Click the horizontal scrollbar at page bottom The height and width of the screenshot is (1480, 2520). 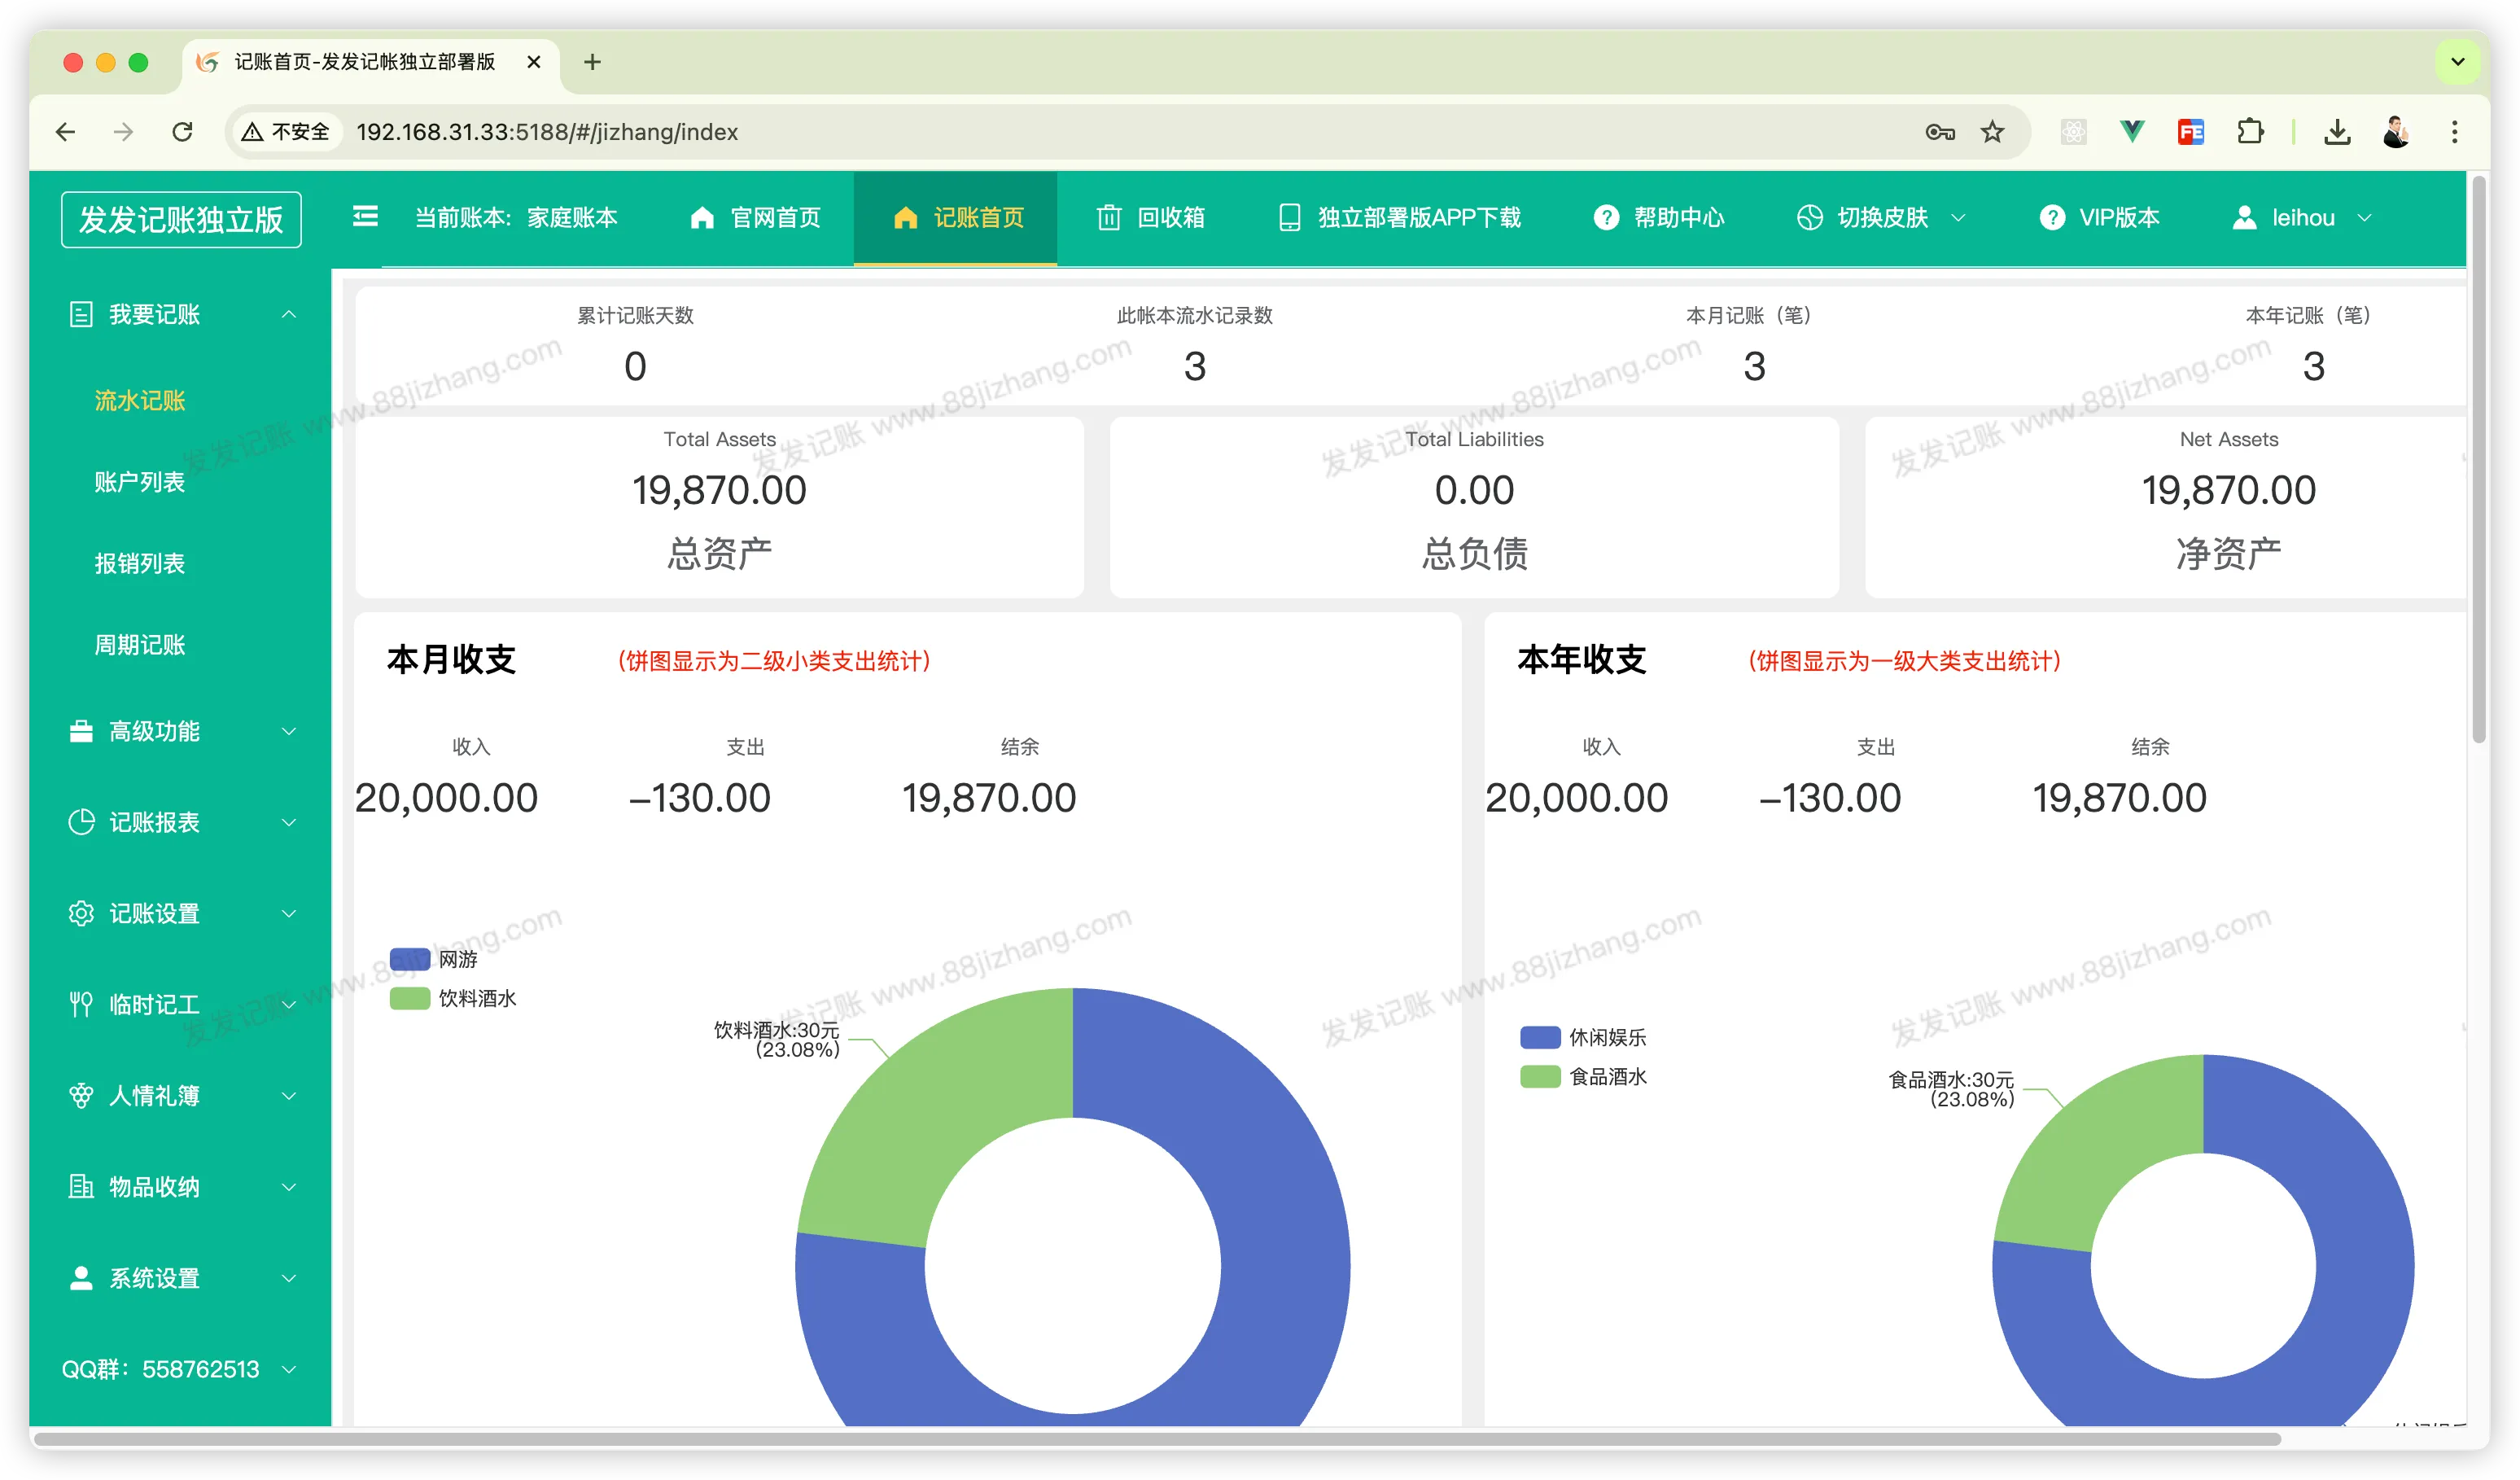(1158, 1439)
